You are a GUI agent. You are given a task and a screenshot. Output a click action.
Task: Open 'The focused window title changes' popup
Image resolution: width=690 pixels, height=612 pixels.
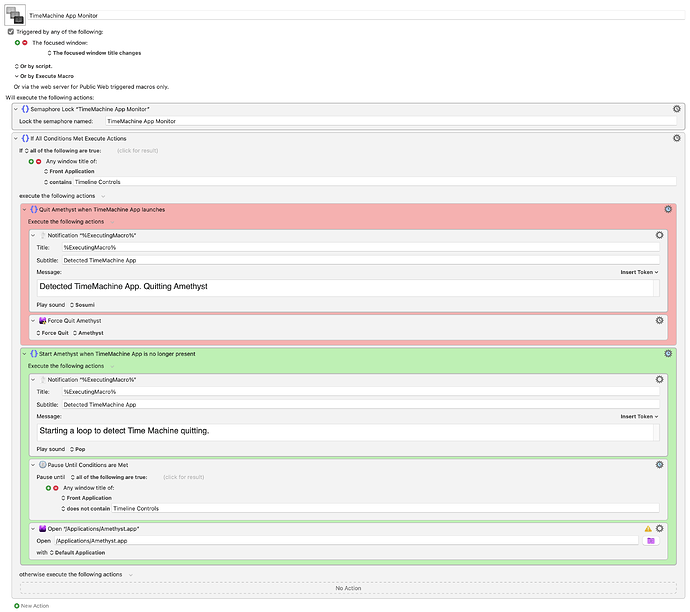(95, 53)
